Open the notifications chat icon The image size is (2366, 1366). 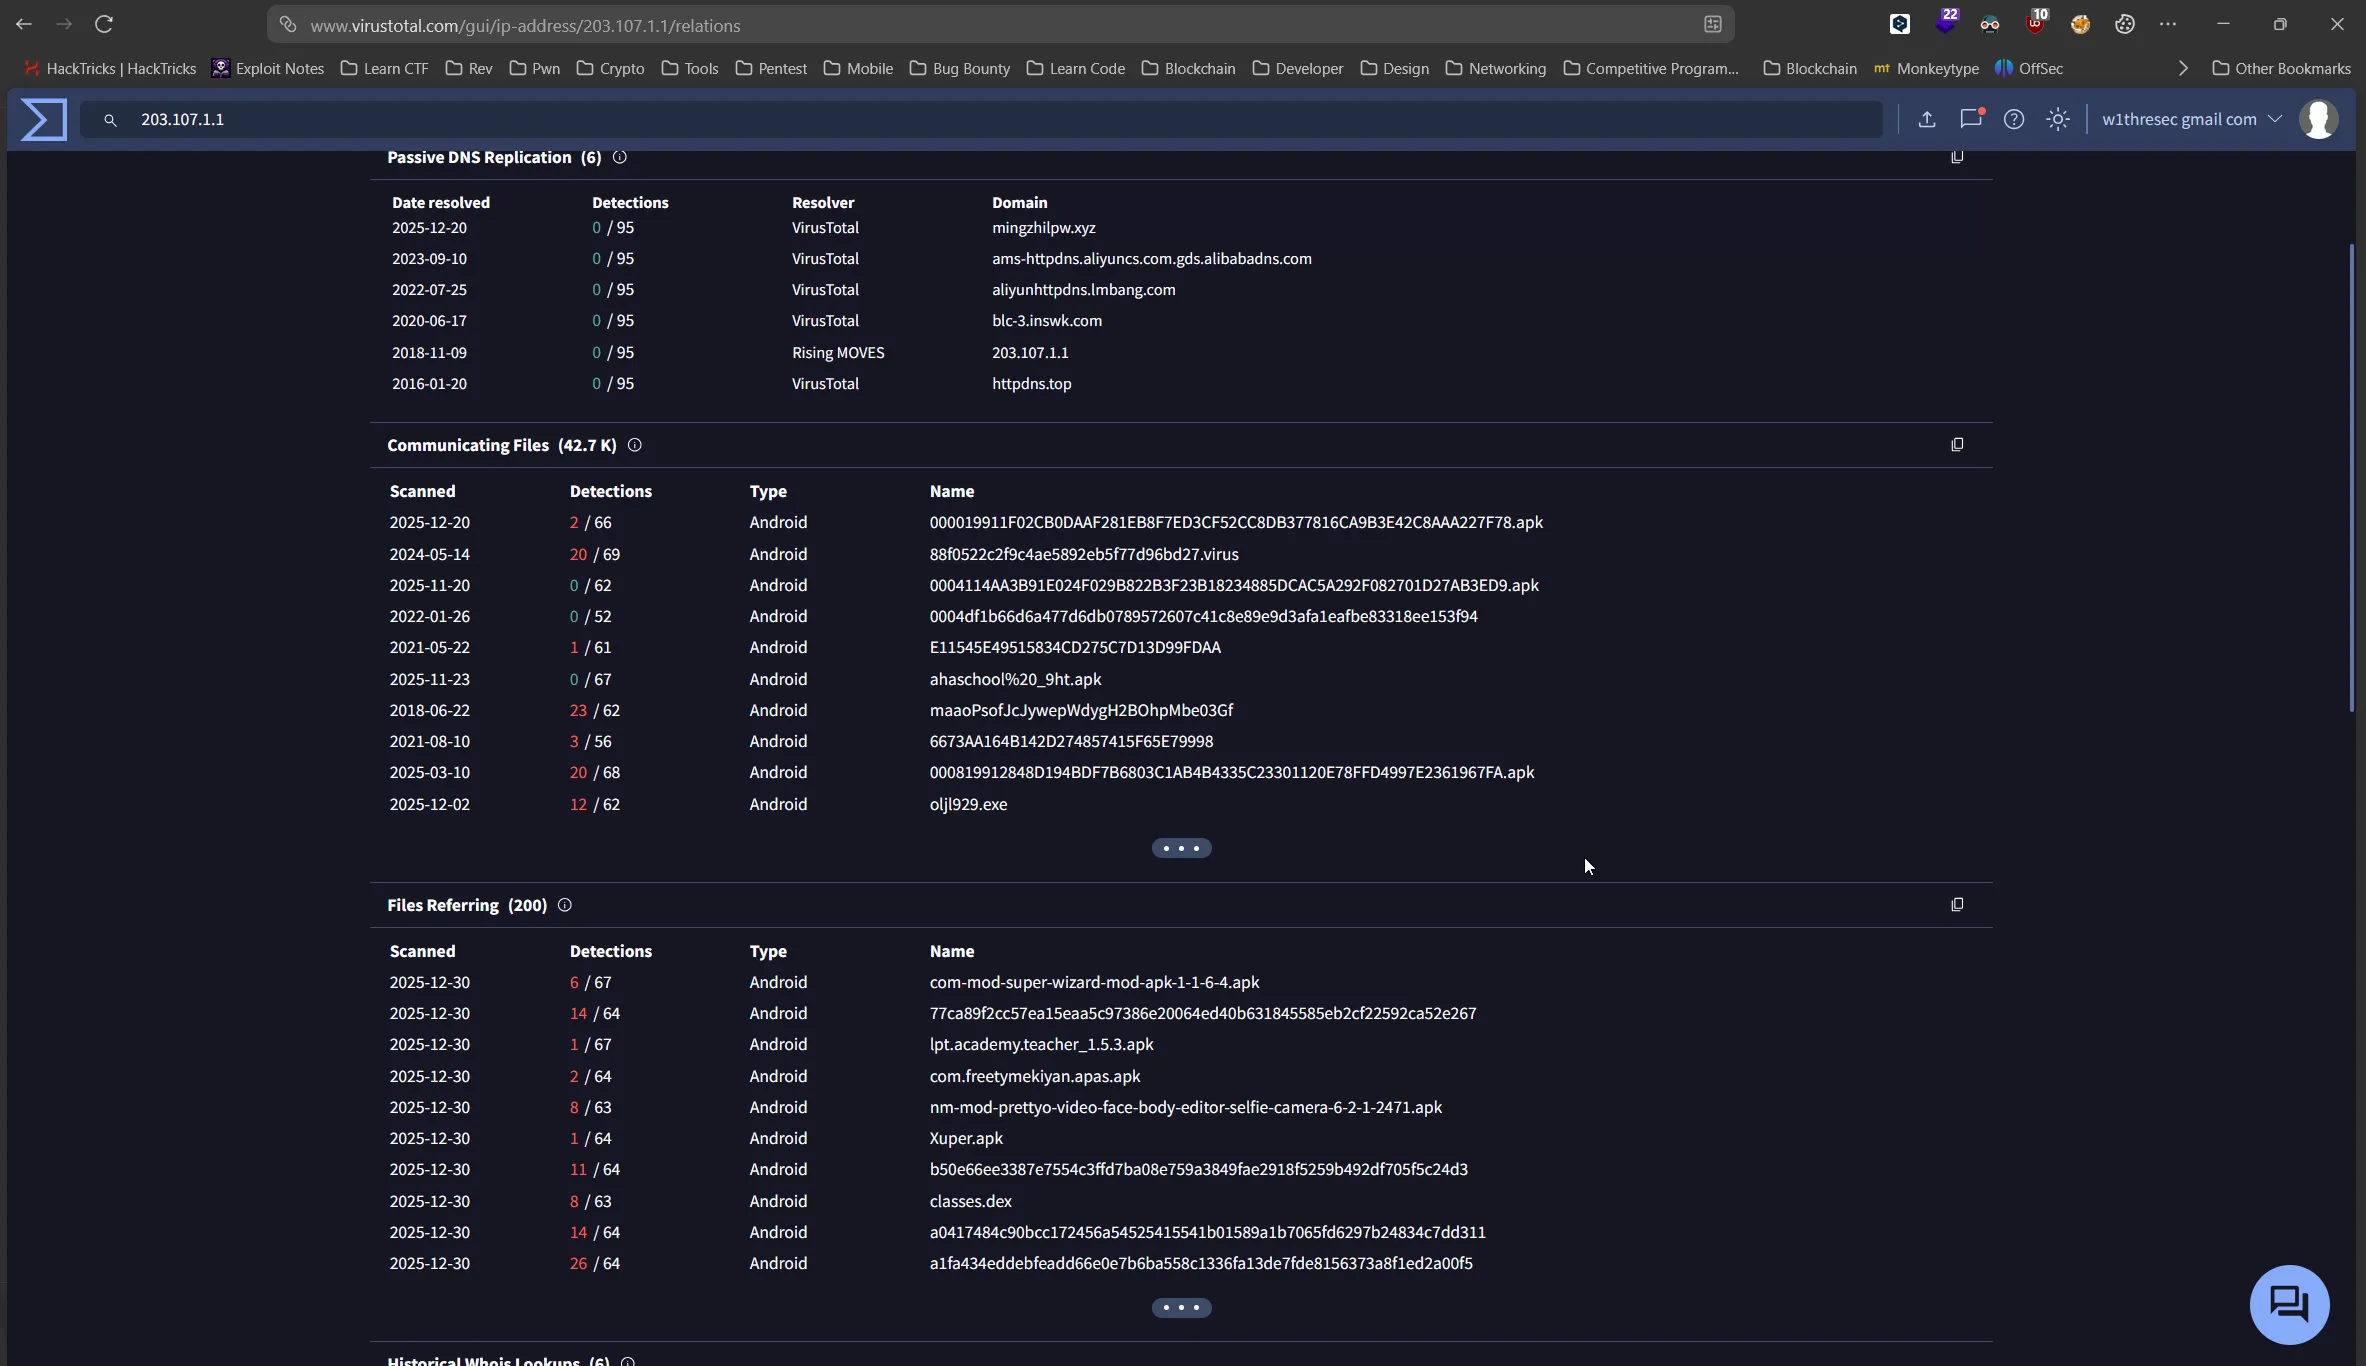pos(1970,119)
